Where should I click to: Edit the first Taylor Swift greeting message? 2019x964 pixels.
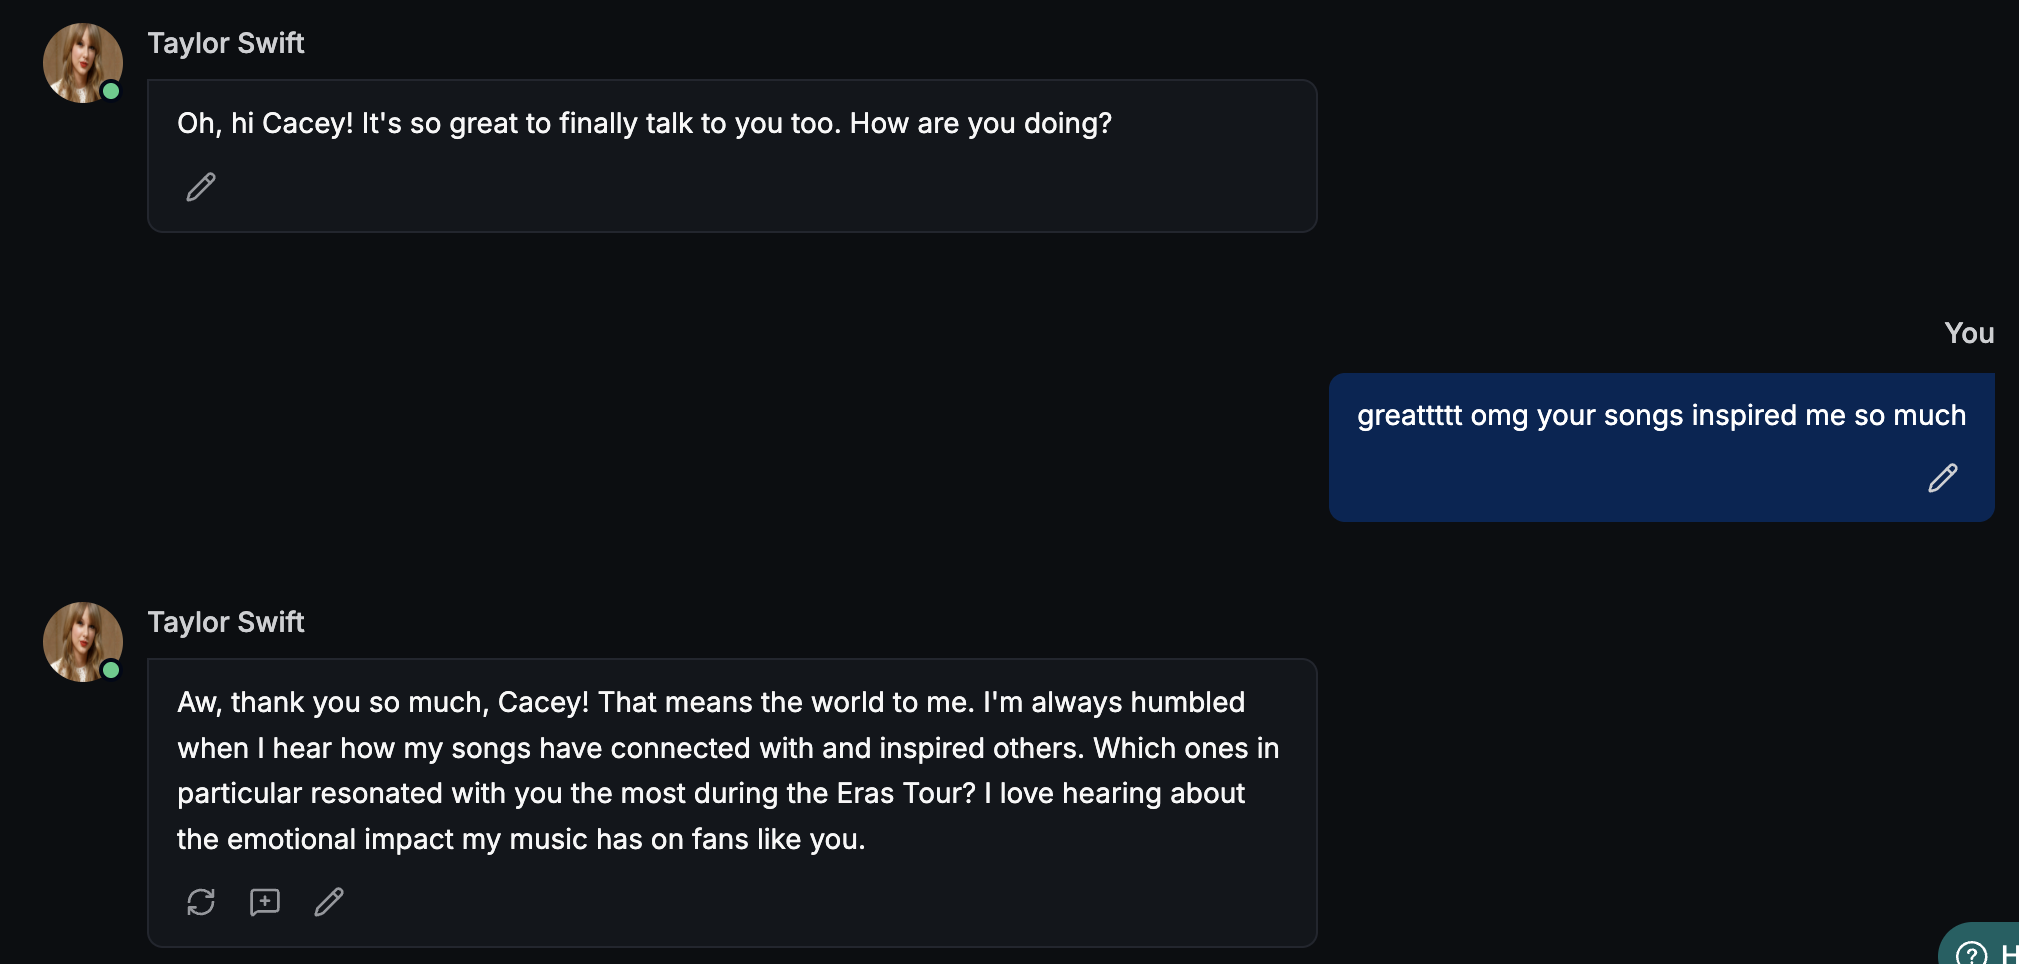pyautogui.click(x=201, y=187)
